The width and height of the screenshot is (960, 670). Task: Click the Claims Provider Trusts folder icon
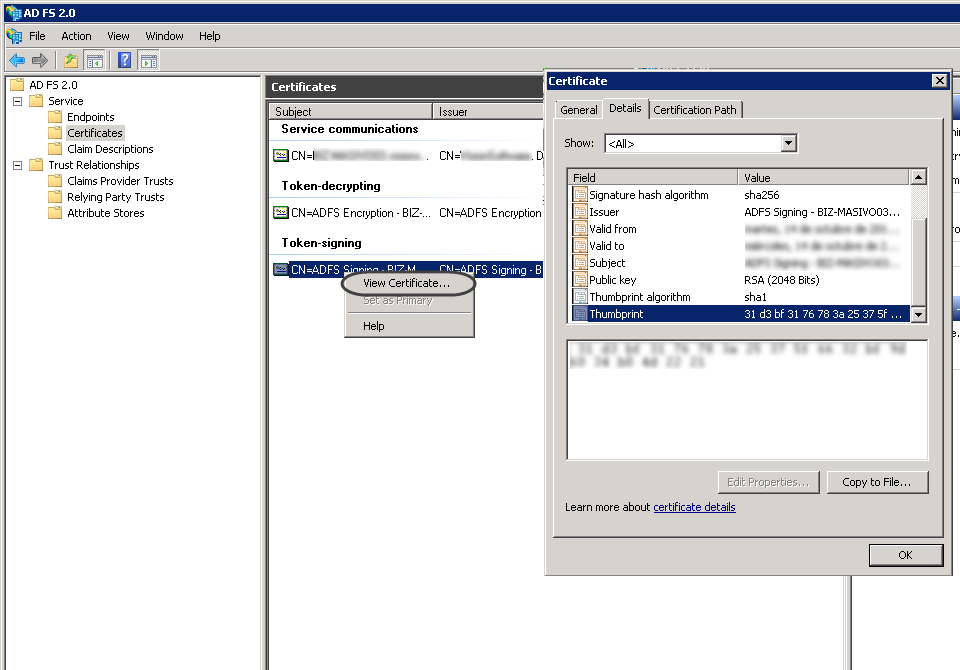tap(55, 180)
